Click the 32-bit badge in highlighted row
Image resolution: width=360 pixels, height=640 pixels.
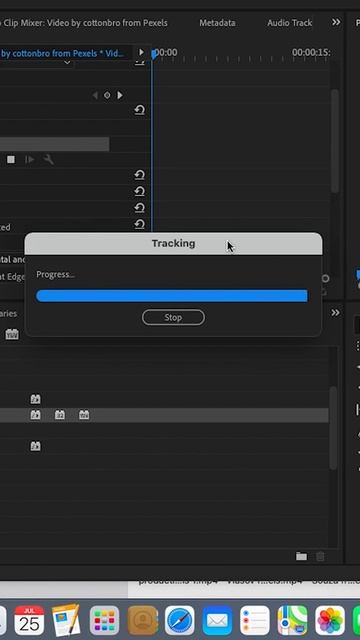coord(60,415)
